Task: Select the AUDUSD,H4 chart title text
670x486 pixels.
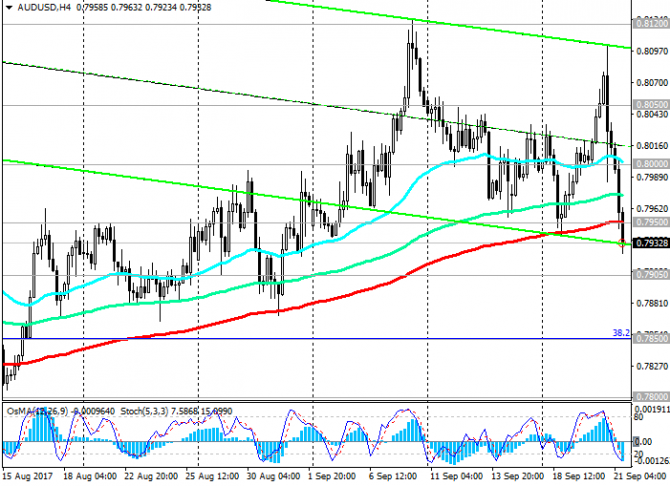Action: pyautogui.click(x=44, y=7)
